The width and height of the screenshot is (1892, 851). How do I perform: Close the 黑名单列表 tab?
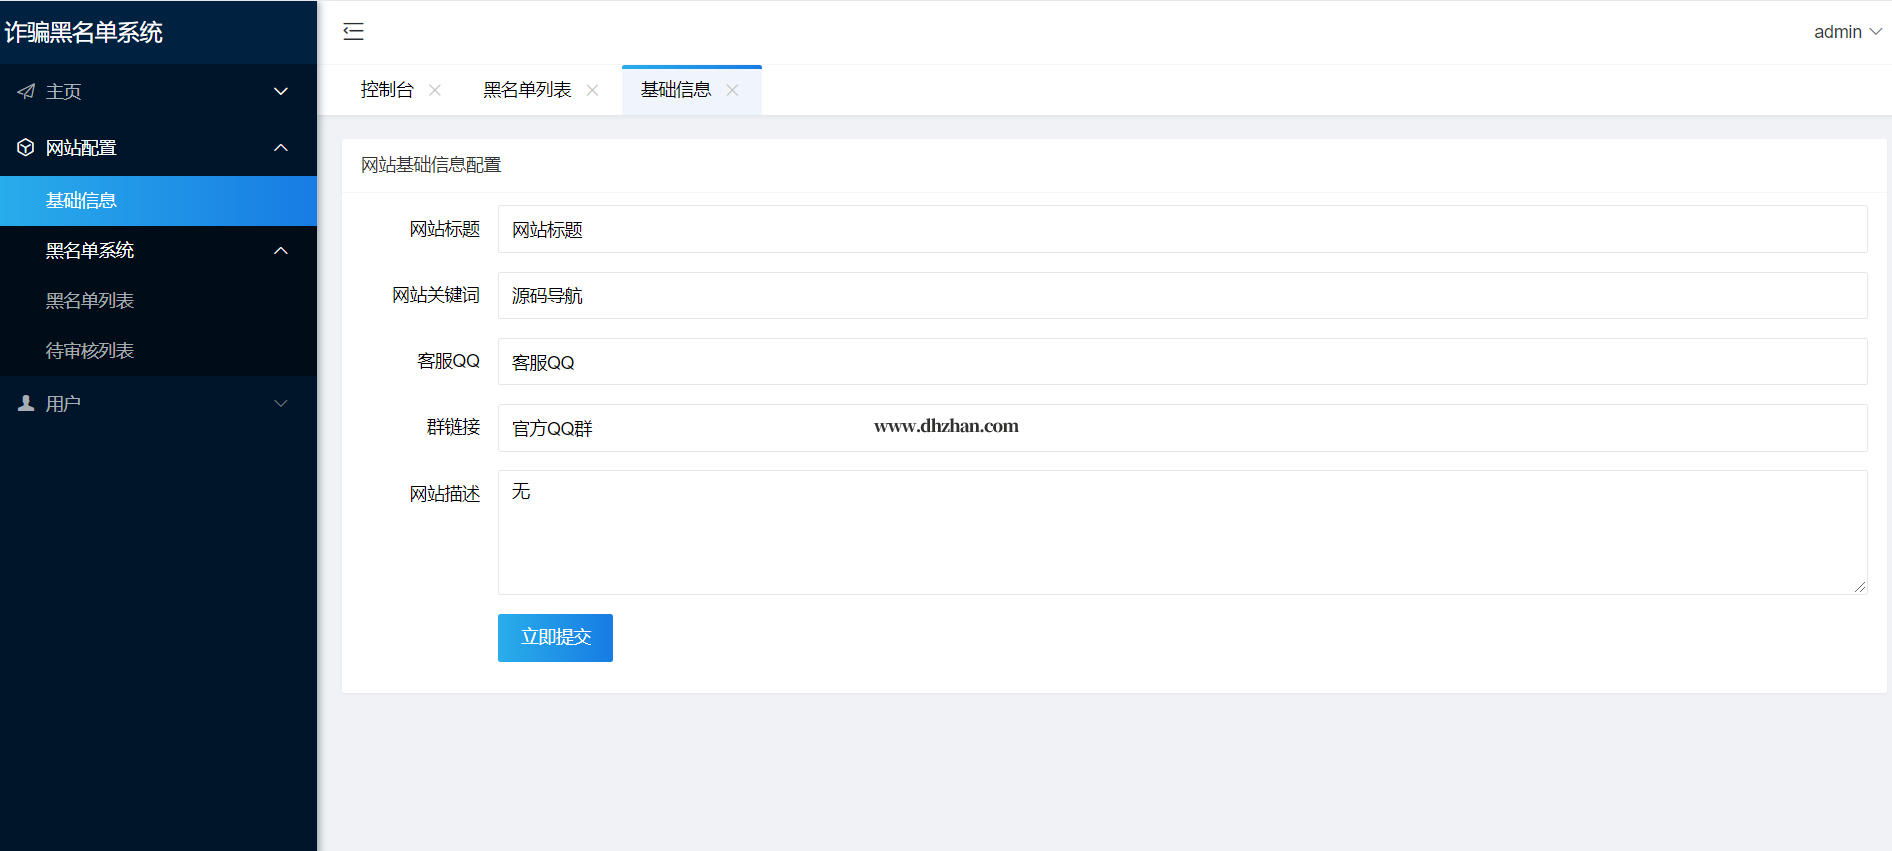point(592,90)
